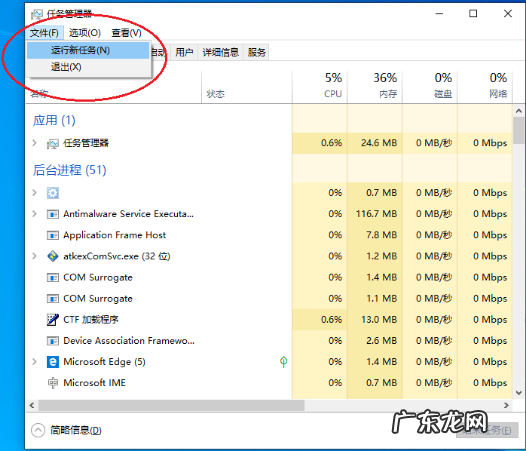Viewport: 526px width, 451px height.
Task: Click the 7.8 MB memory value
Action: point(382,235)
